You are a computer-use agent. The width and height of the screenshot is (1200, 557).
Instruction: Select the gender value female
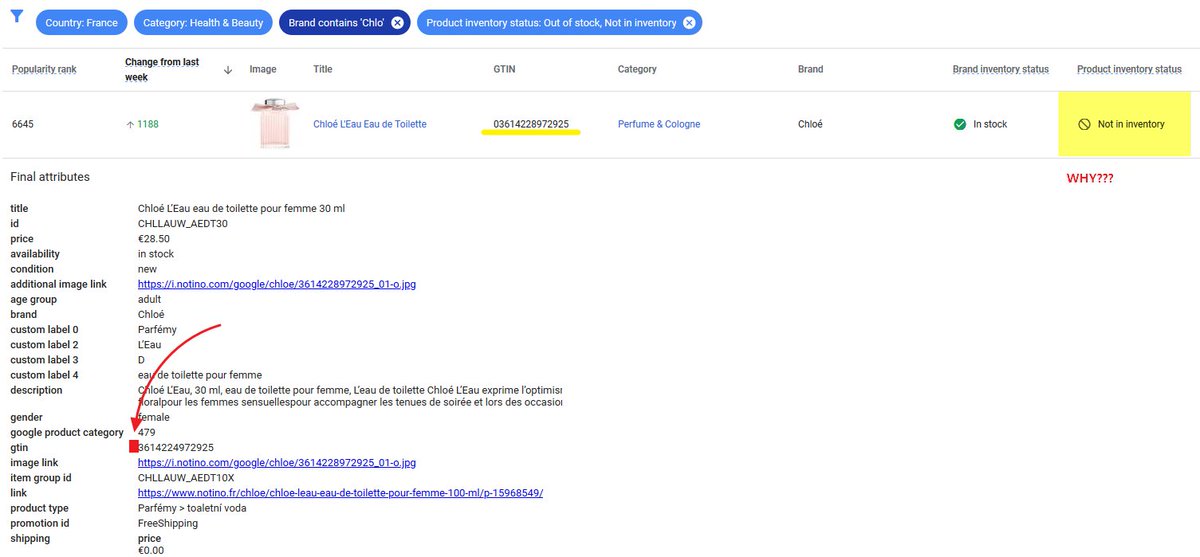(153, 417)
